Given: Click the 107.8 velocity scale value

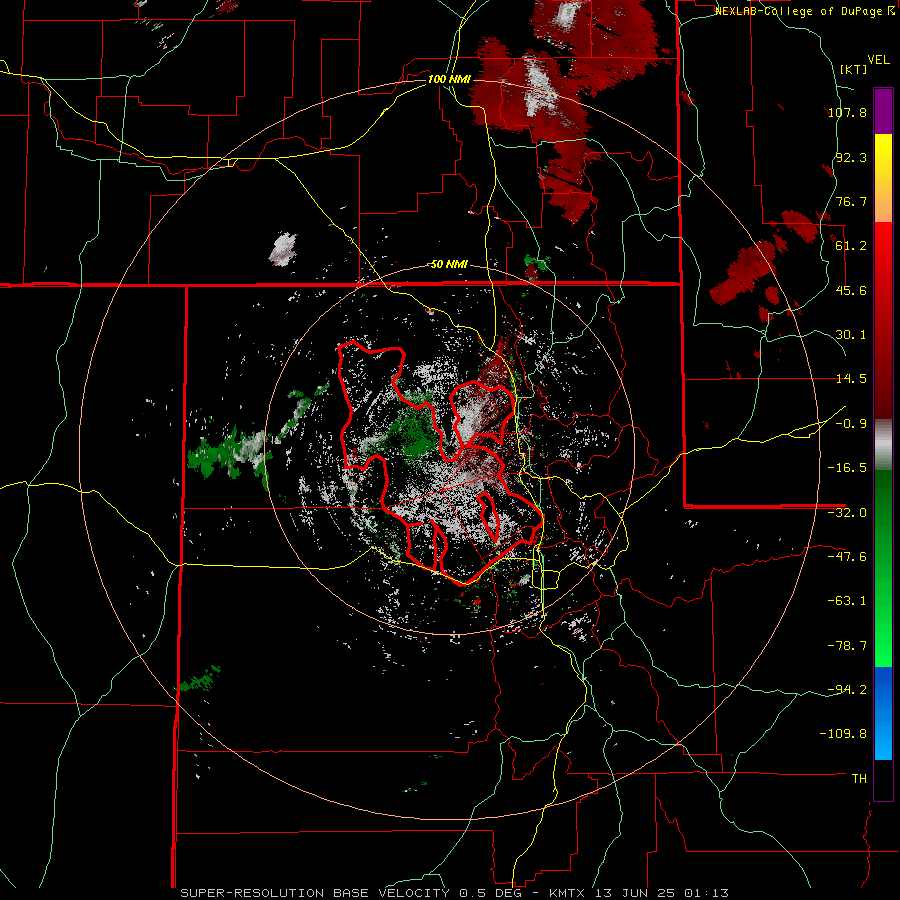Looking at the screenshot, I should pos(847,113).
